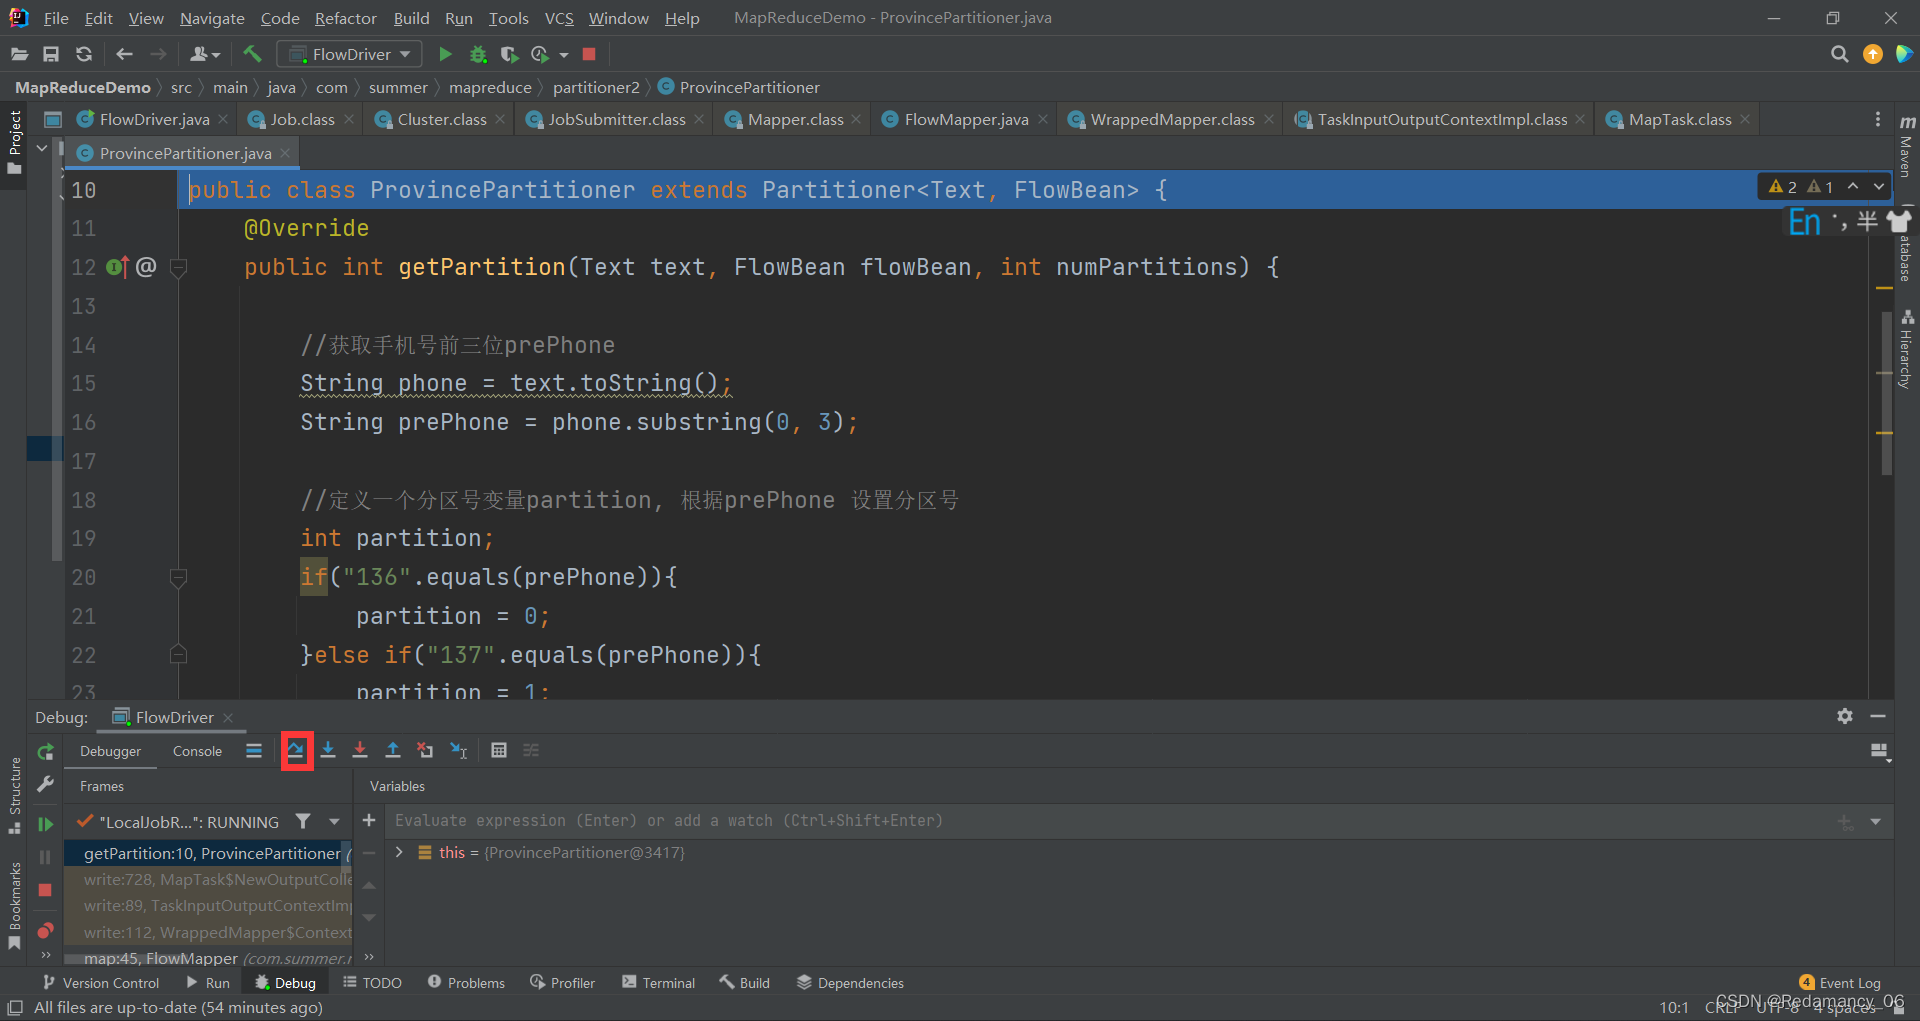Click the Build Project hammer icon
Viewport: 1920px width, 1021px height.
coord(252,54)
